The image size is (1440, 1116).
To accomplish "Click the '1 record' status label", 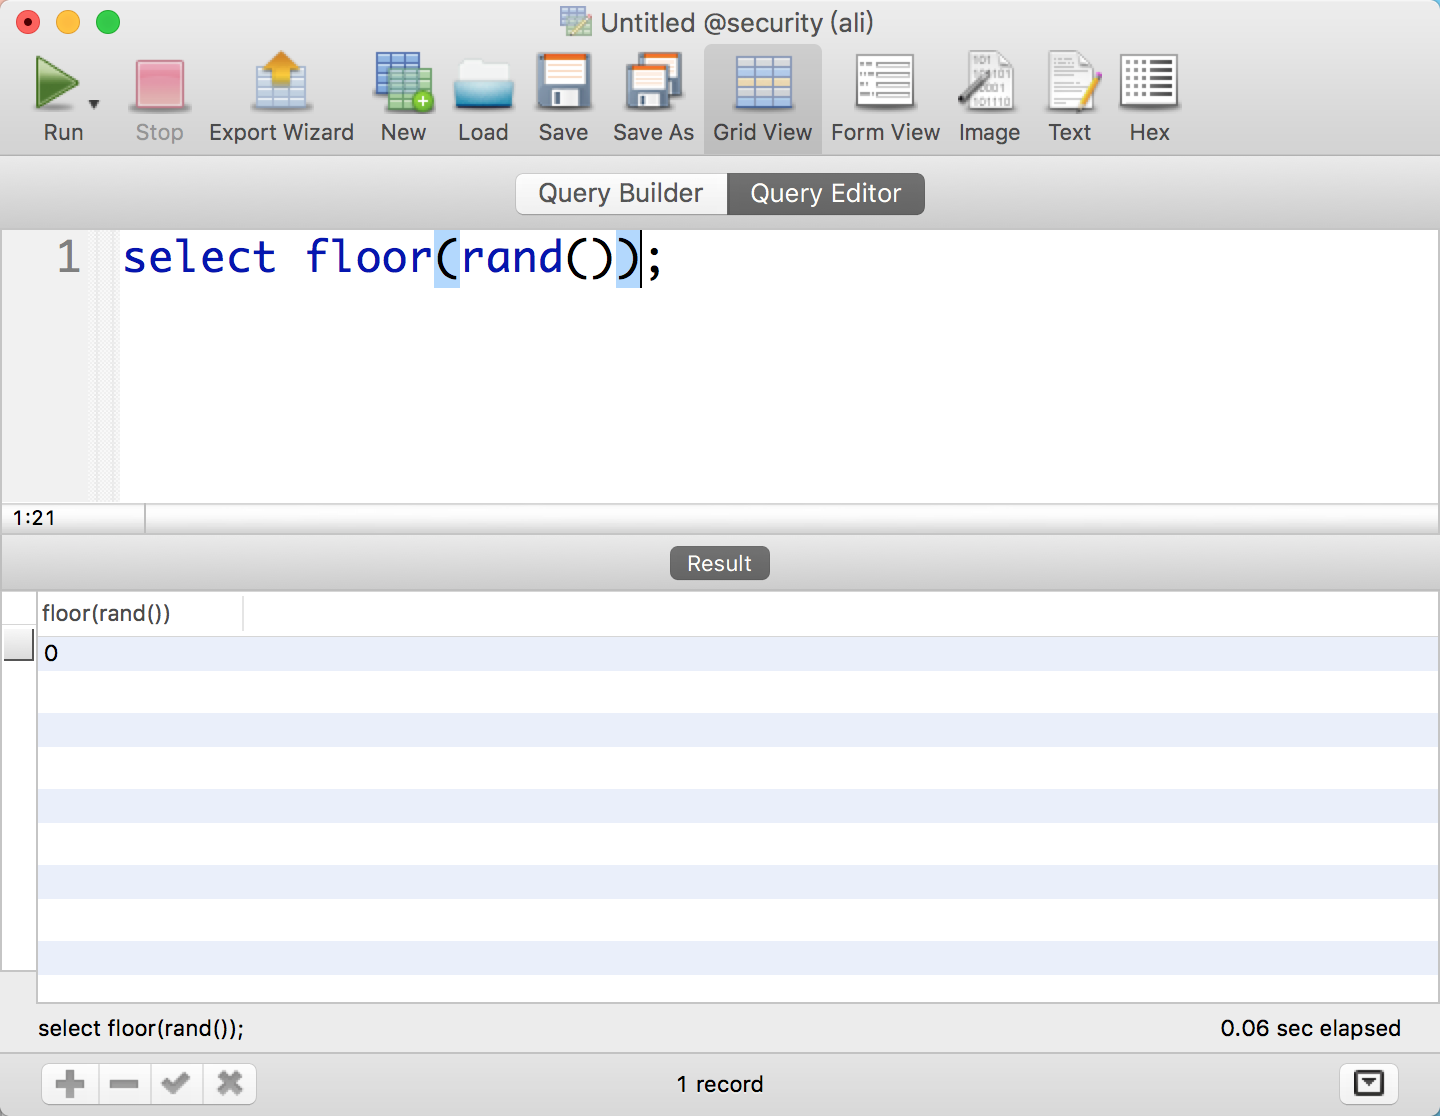I will (x=720, y=1084).
